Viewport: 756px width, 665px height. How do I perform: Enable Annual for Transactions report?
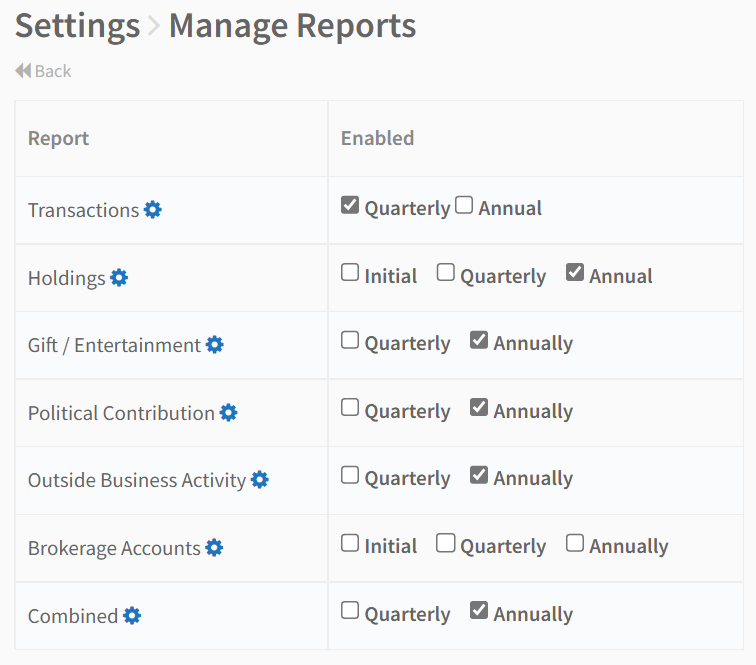(464, 204)
